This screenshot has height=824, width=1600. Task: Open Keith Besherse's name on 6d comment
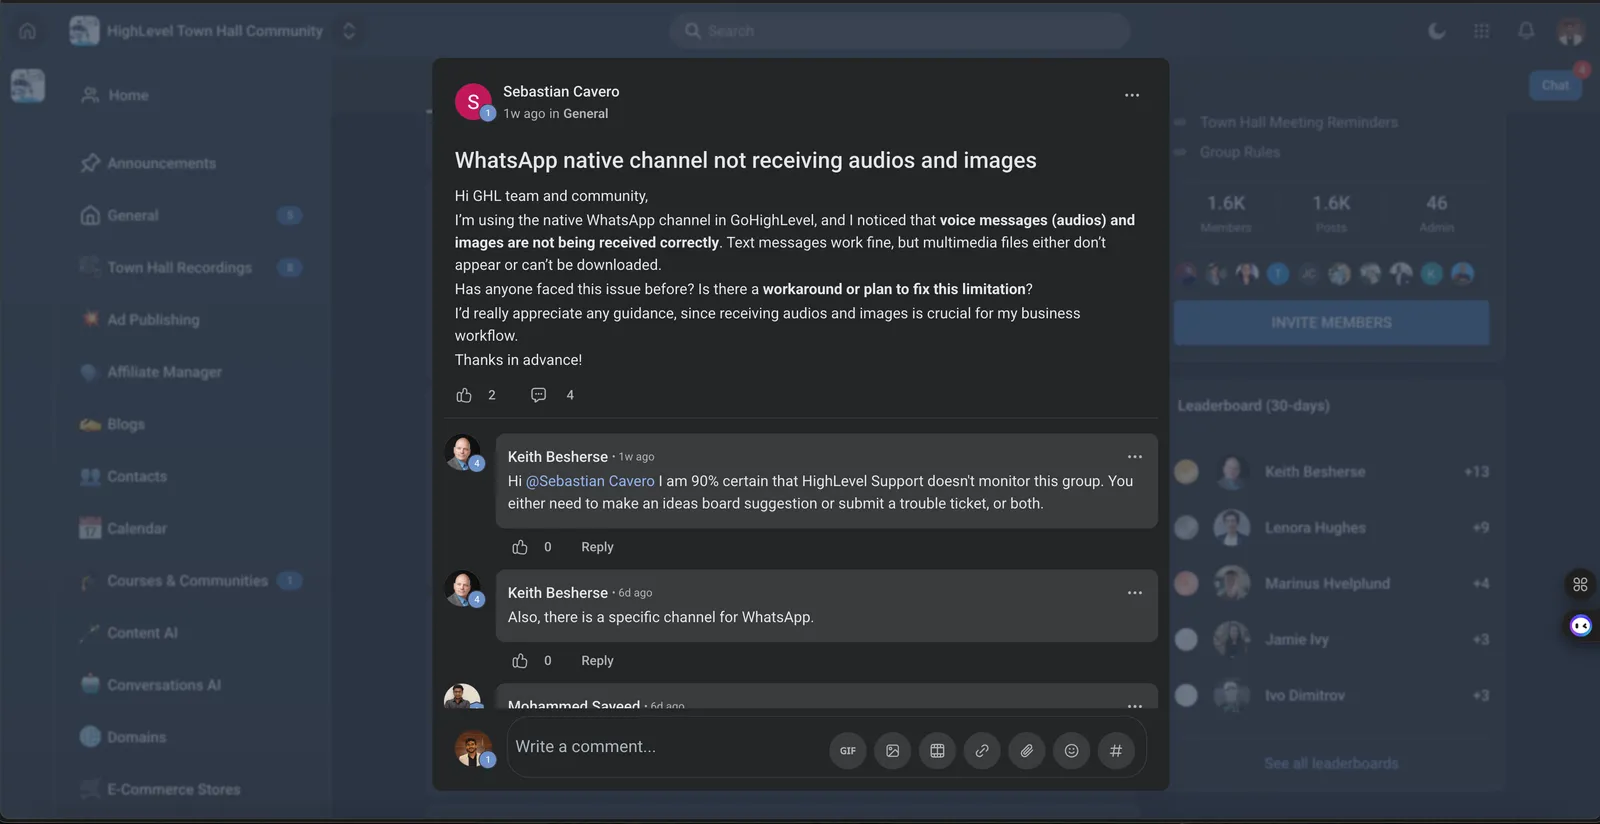pyautogui.click(x=558, y=593)
